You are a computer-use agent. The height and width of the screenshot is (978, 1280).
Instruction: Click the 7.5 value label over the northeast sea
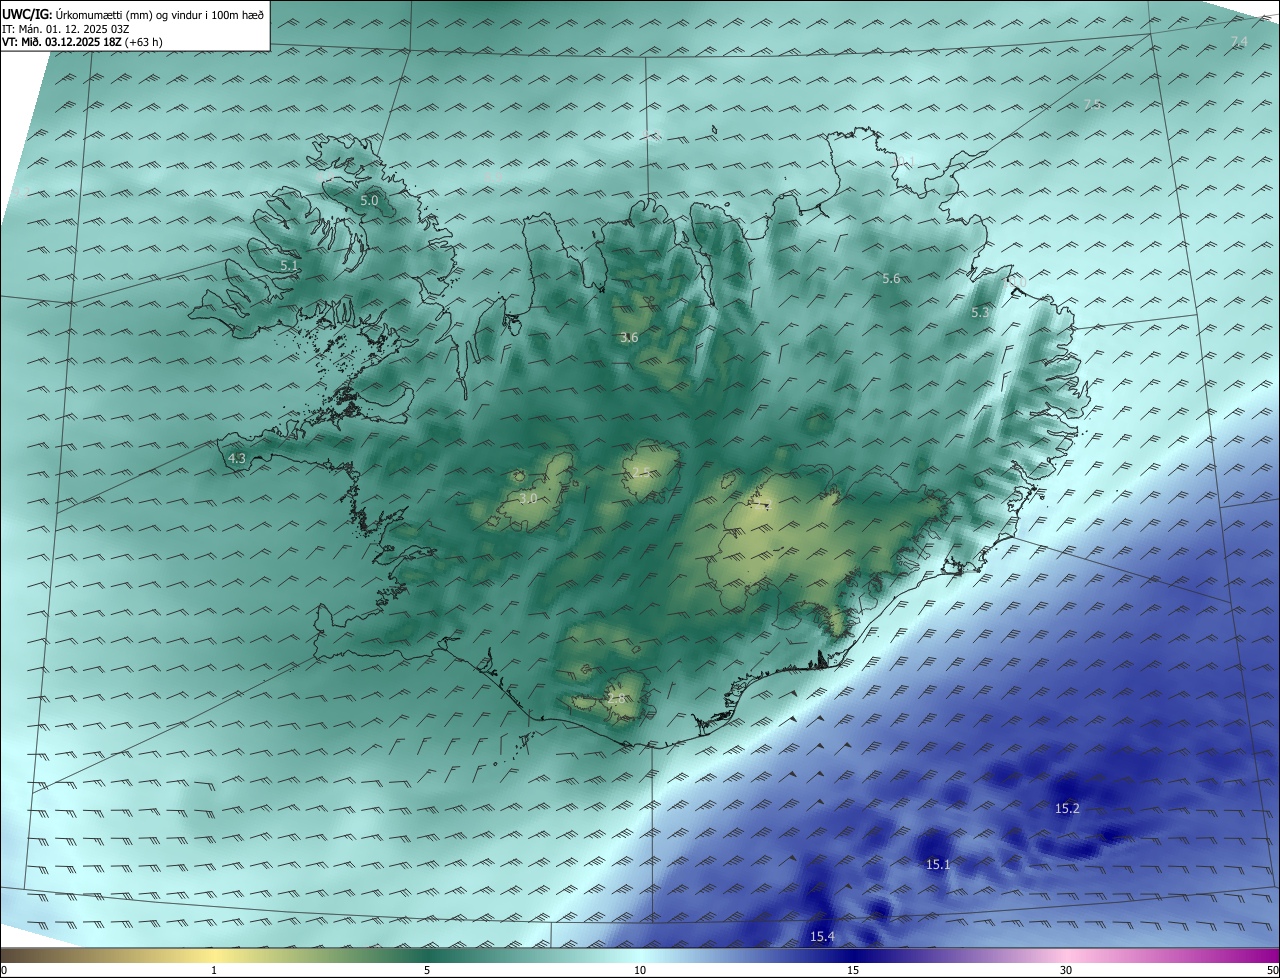[x=1093, y=105]
